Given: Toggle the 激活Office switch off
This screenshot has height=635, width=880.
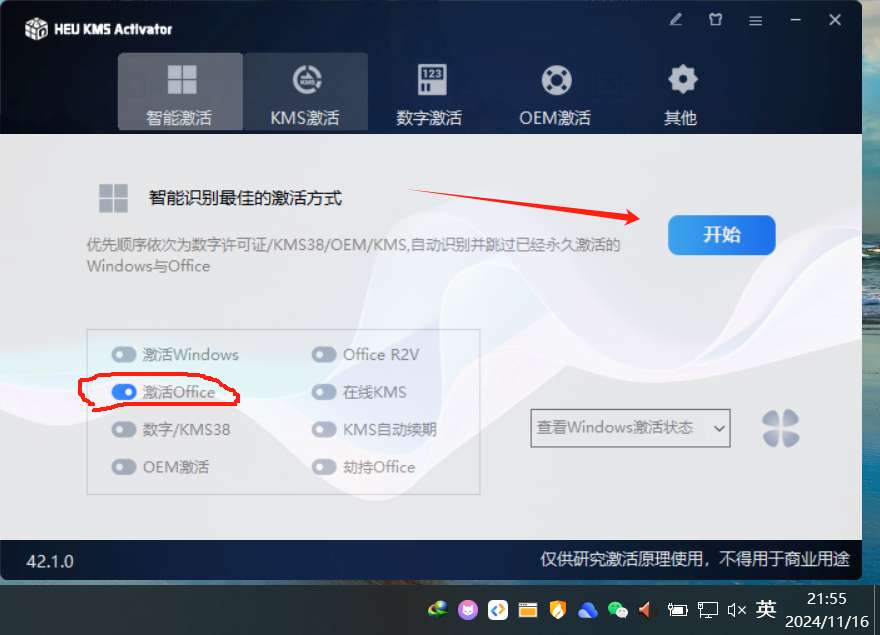Looking at the screenshot, I should pyautogui.click(x=124, y=392).
